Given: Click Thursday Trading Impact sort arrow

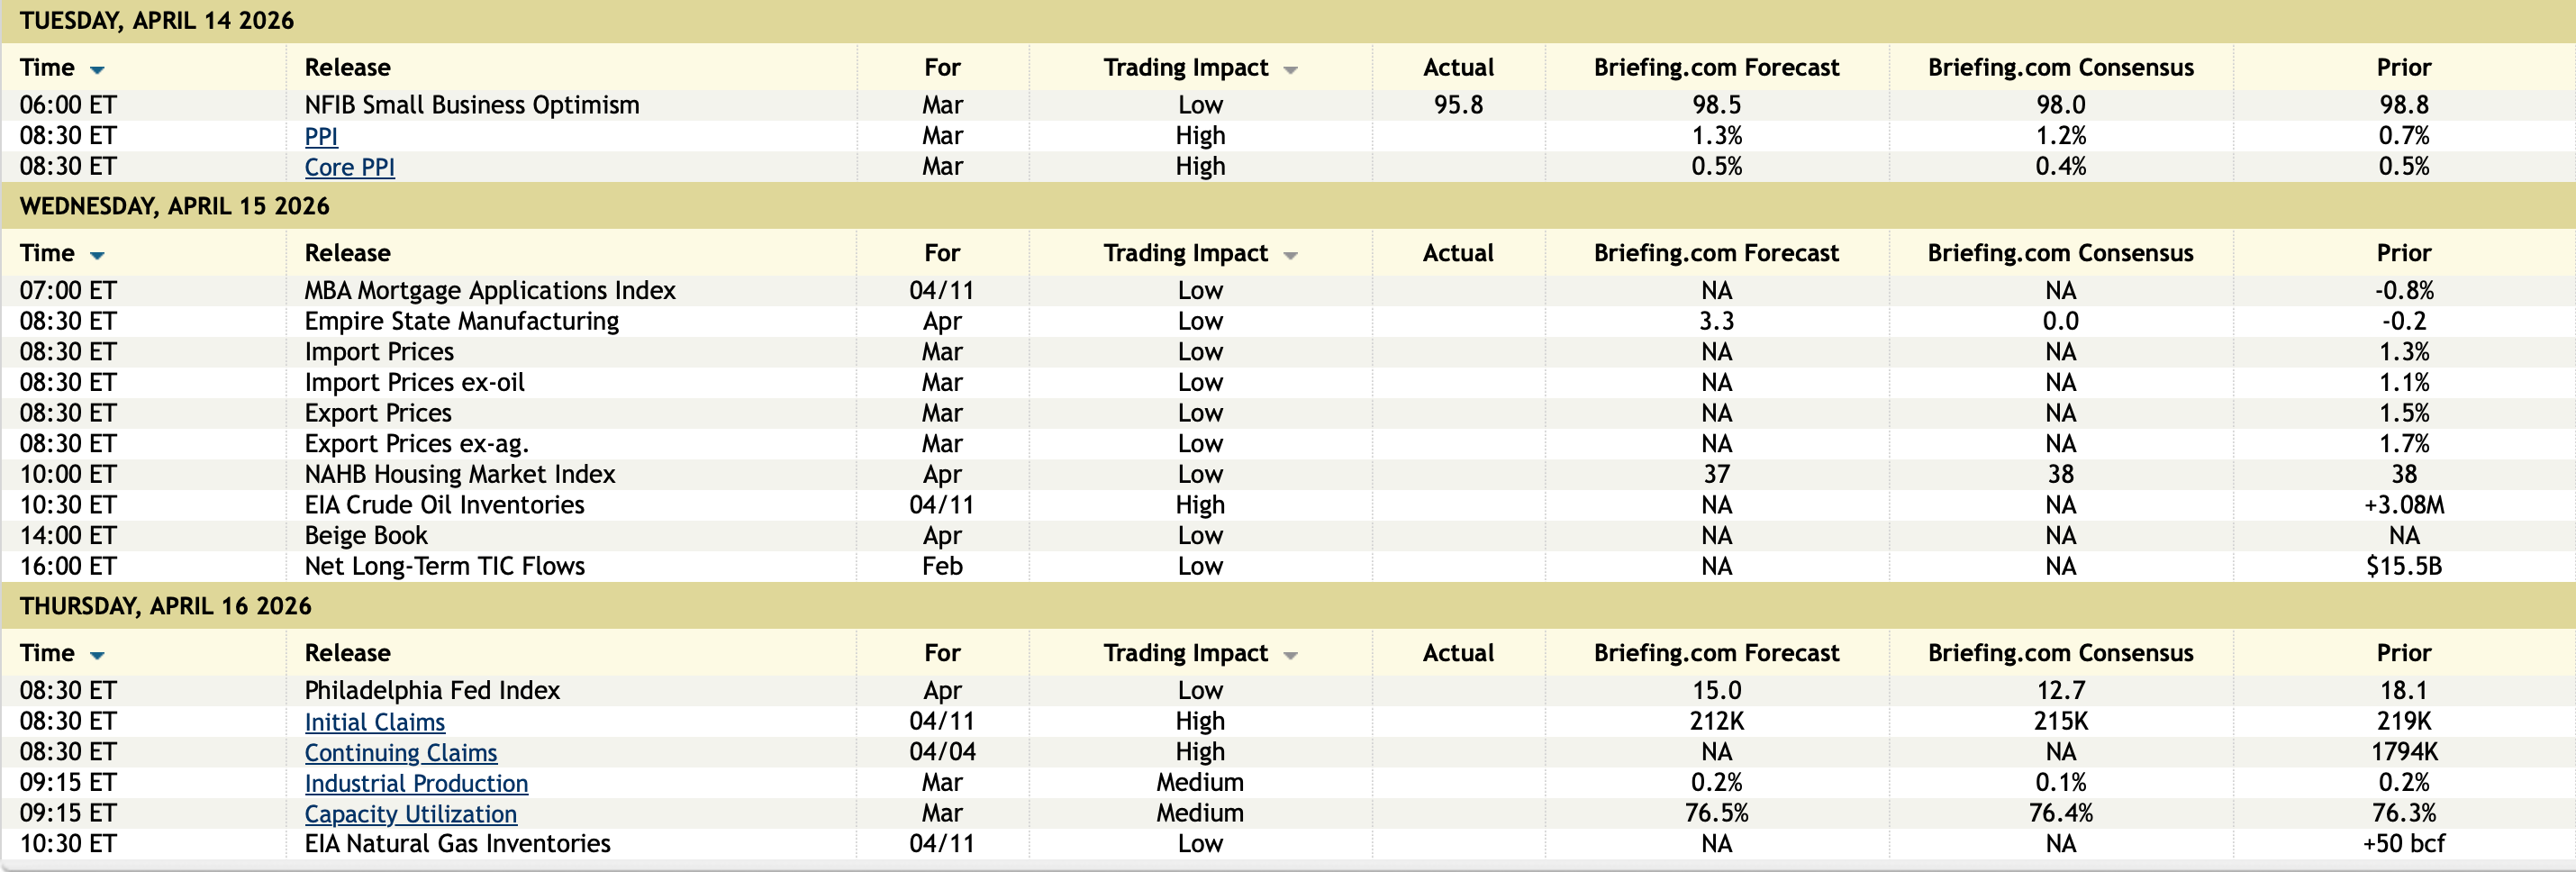Looking at the screenshot, I should pos(1290,656).
